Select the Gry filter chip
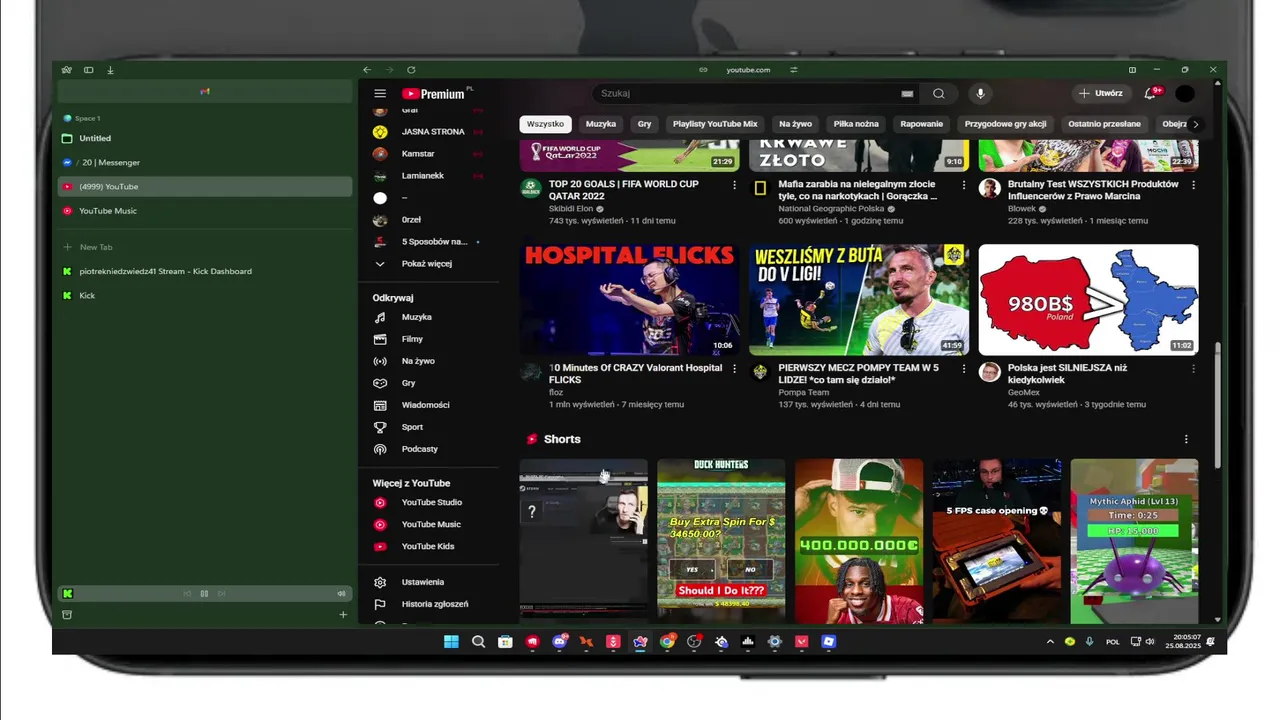This screenshot has height=720, width=1280. (x=644, y=124)
